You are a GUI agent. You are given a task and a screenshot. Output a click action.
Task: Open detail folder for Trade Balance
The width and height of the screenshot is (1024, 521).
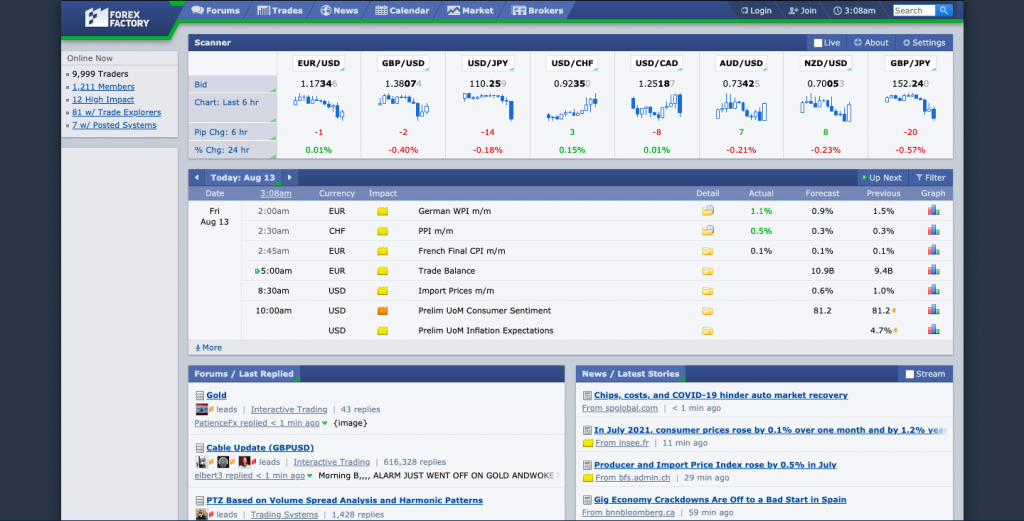[707, 271]
